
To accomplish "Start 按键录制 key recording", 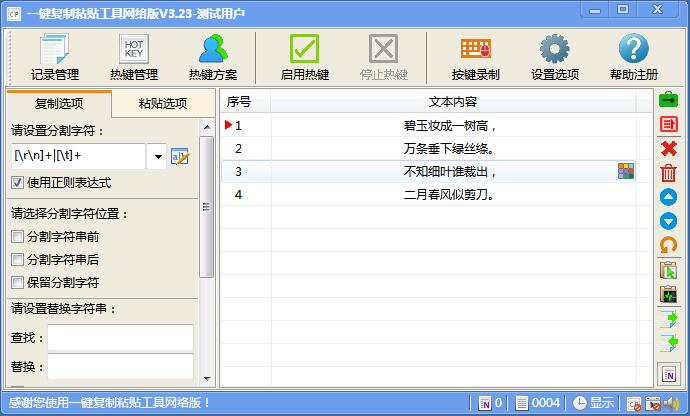I will (x=475, y=56).
